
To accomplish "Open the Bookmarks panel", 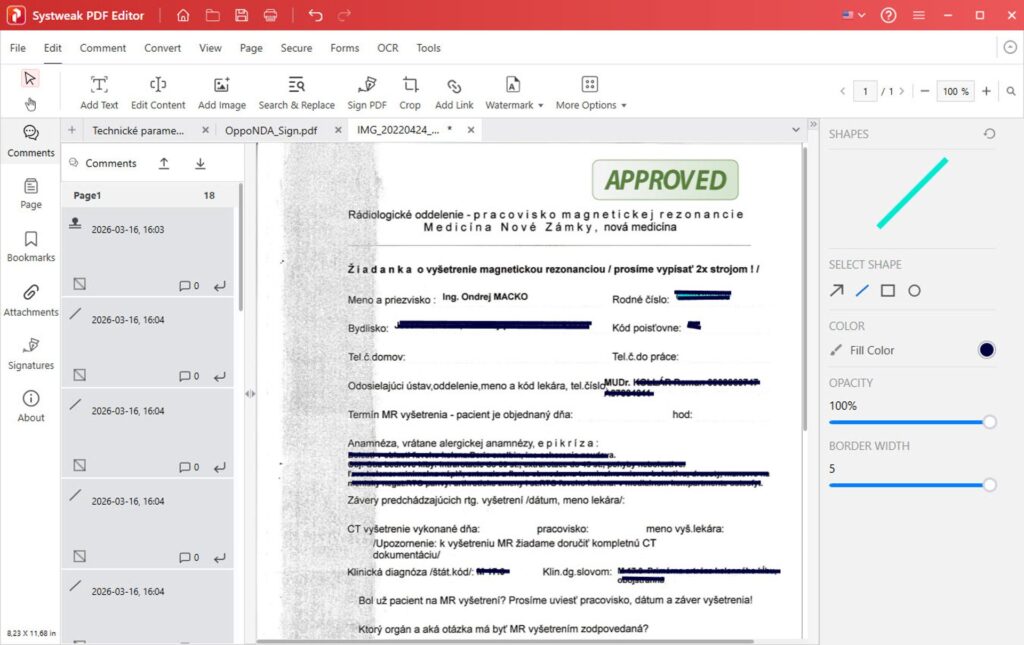I will 30,246.
